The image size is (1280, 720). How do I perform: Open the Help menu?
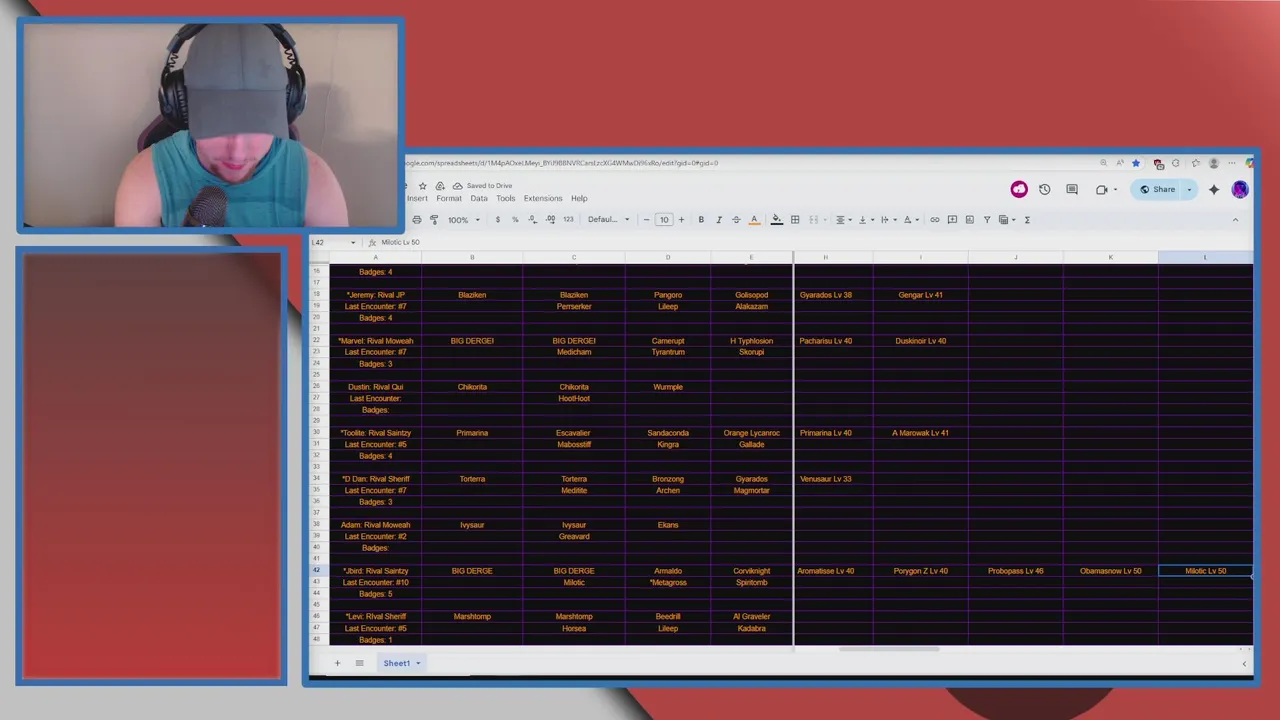click(x=579, y=198)
